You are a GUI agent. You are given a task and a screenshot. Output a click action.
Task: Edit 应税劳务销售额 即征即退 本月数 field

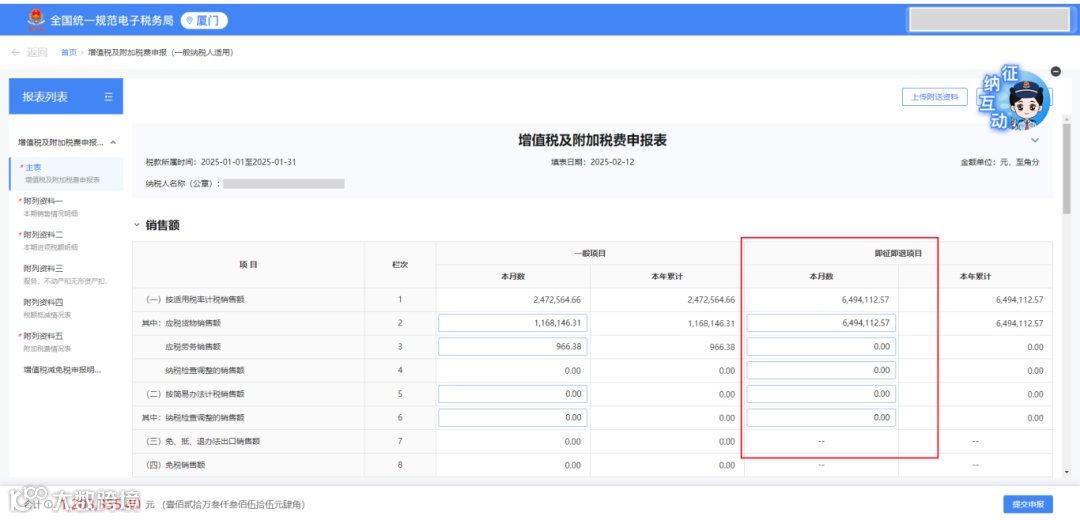pos(821,346)
